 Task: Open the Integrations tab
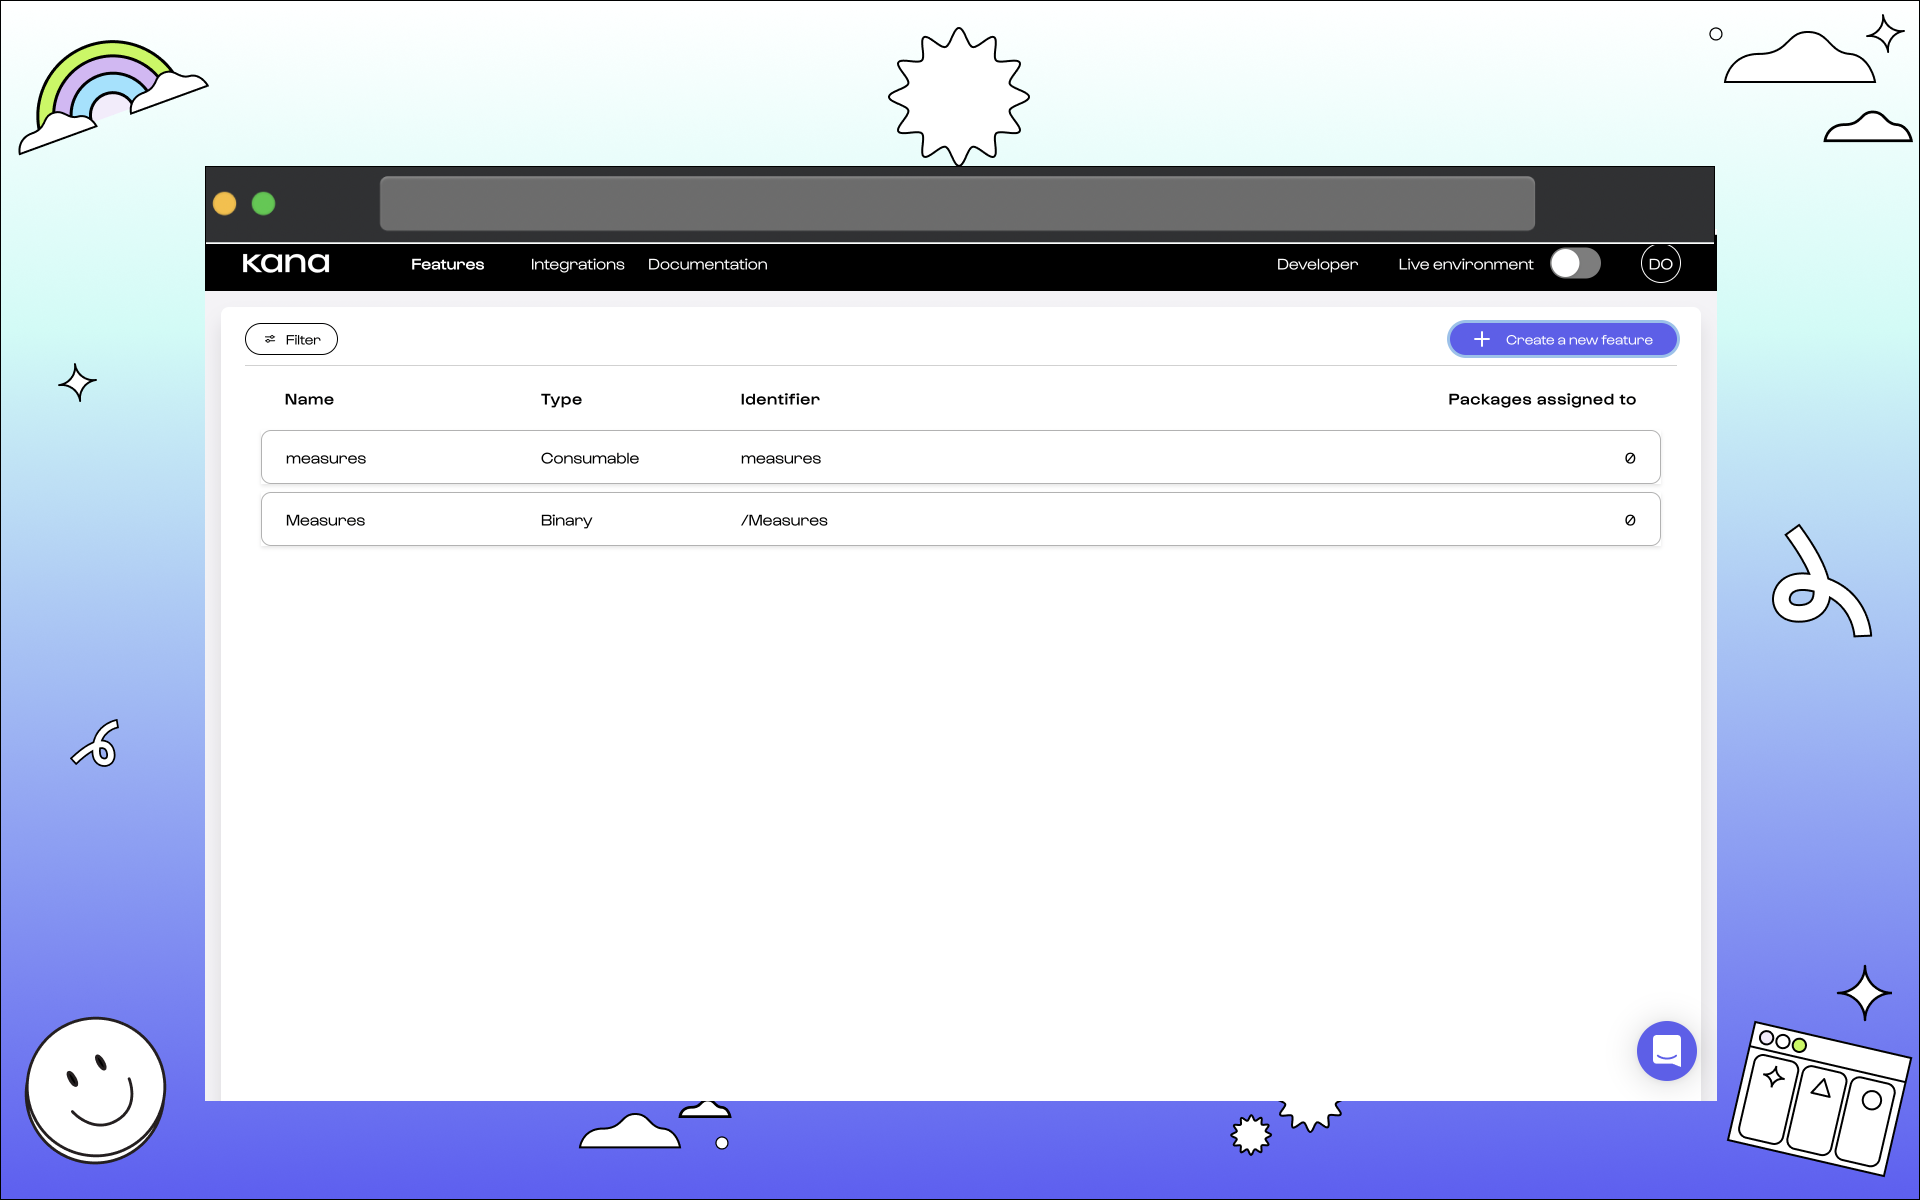click(x=577, y=264)
